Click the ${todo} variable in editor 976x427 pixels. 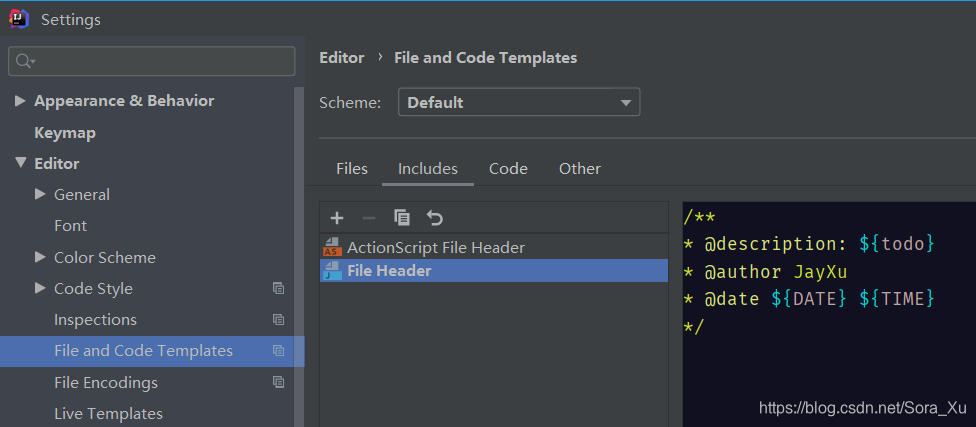coord(897,244)
